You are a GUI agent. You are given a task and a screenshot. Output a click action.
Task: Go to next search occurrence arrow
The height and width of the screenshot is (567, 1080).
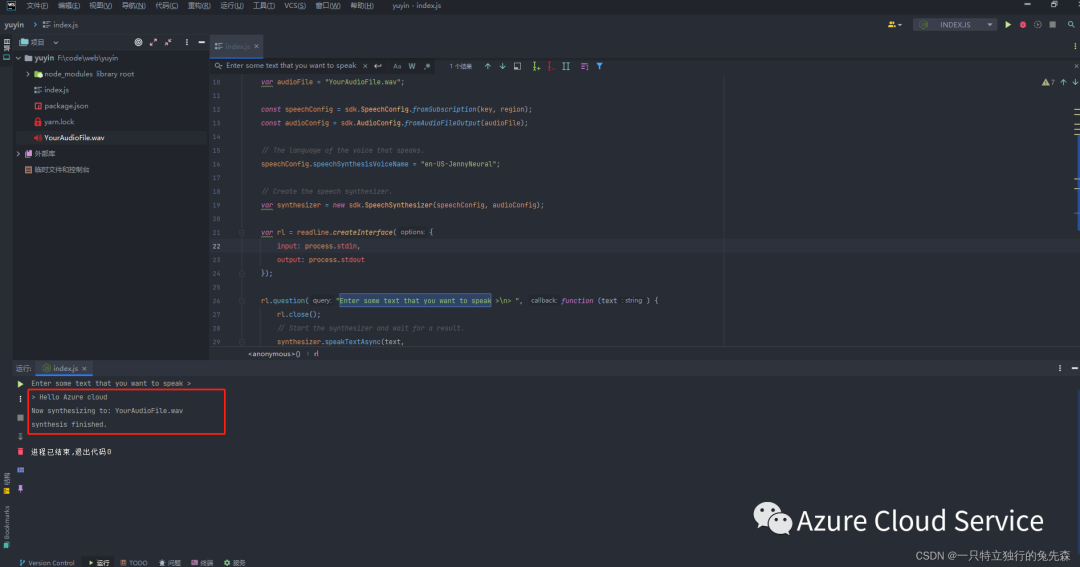[503, 66]
